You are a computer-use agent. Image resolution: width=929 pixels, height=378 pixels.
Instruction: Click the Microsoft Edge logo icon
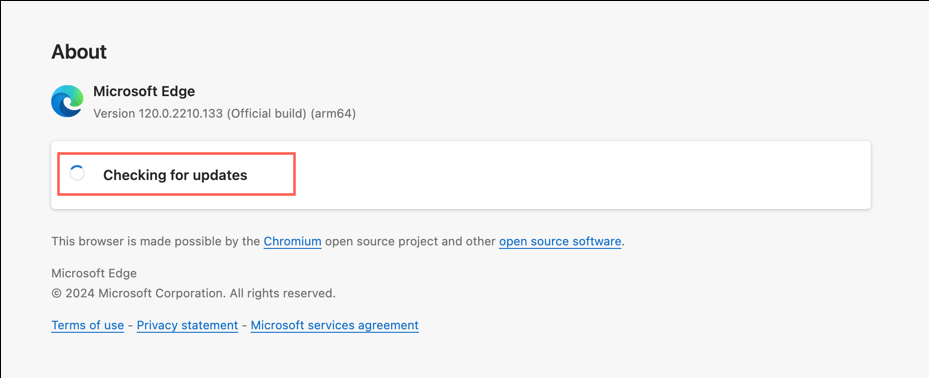point(67,101)
